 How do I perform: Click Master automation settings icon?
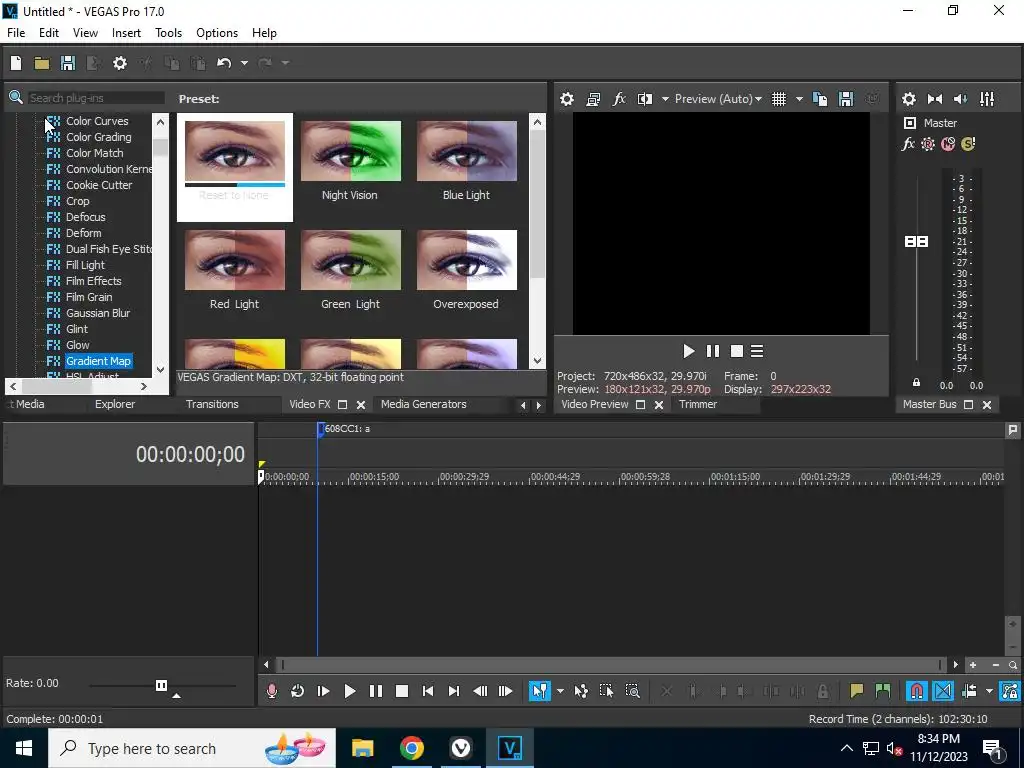tap(928, 144)
